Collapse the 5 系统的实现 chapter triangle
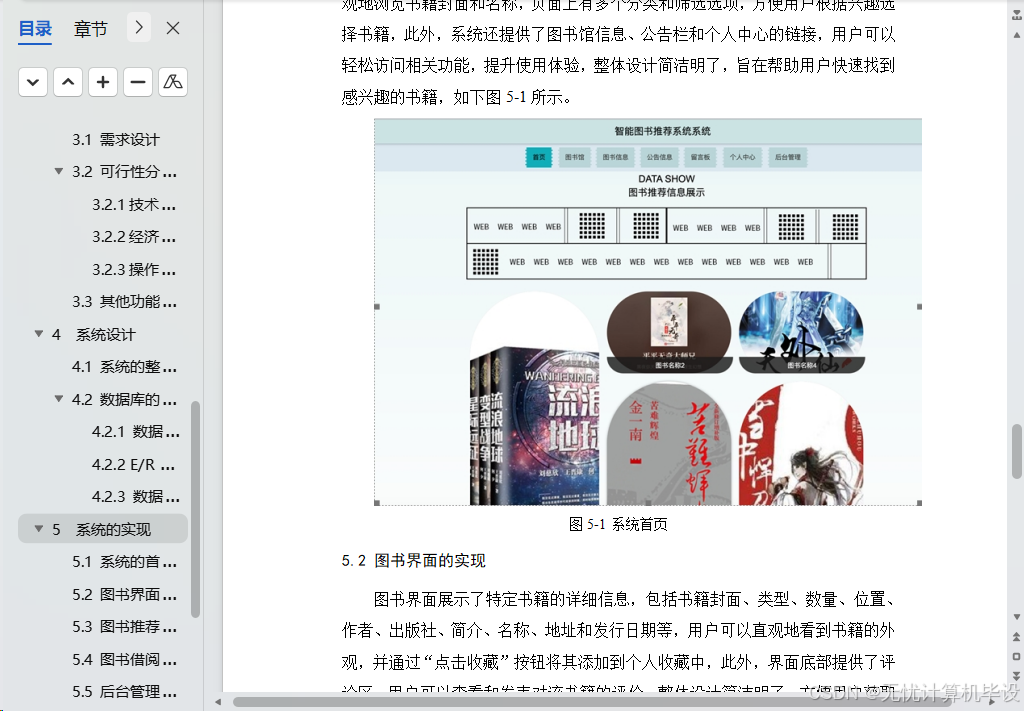Image resolution: width=1024 pixels, height=711 pixels. point(39,528)
